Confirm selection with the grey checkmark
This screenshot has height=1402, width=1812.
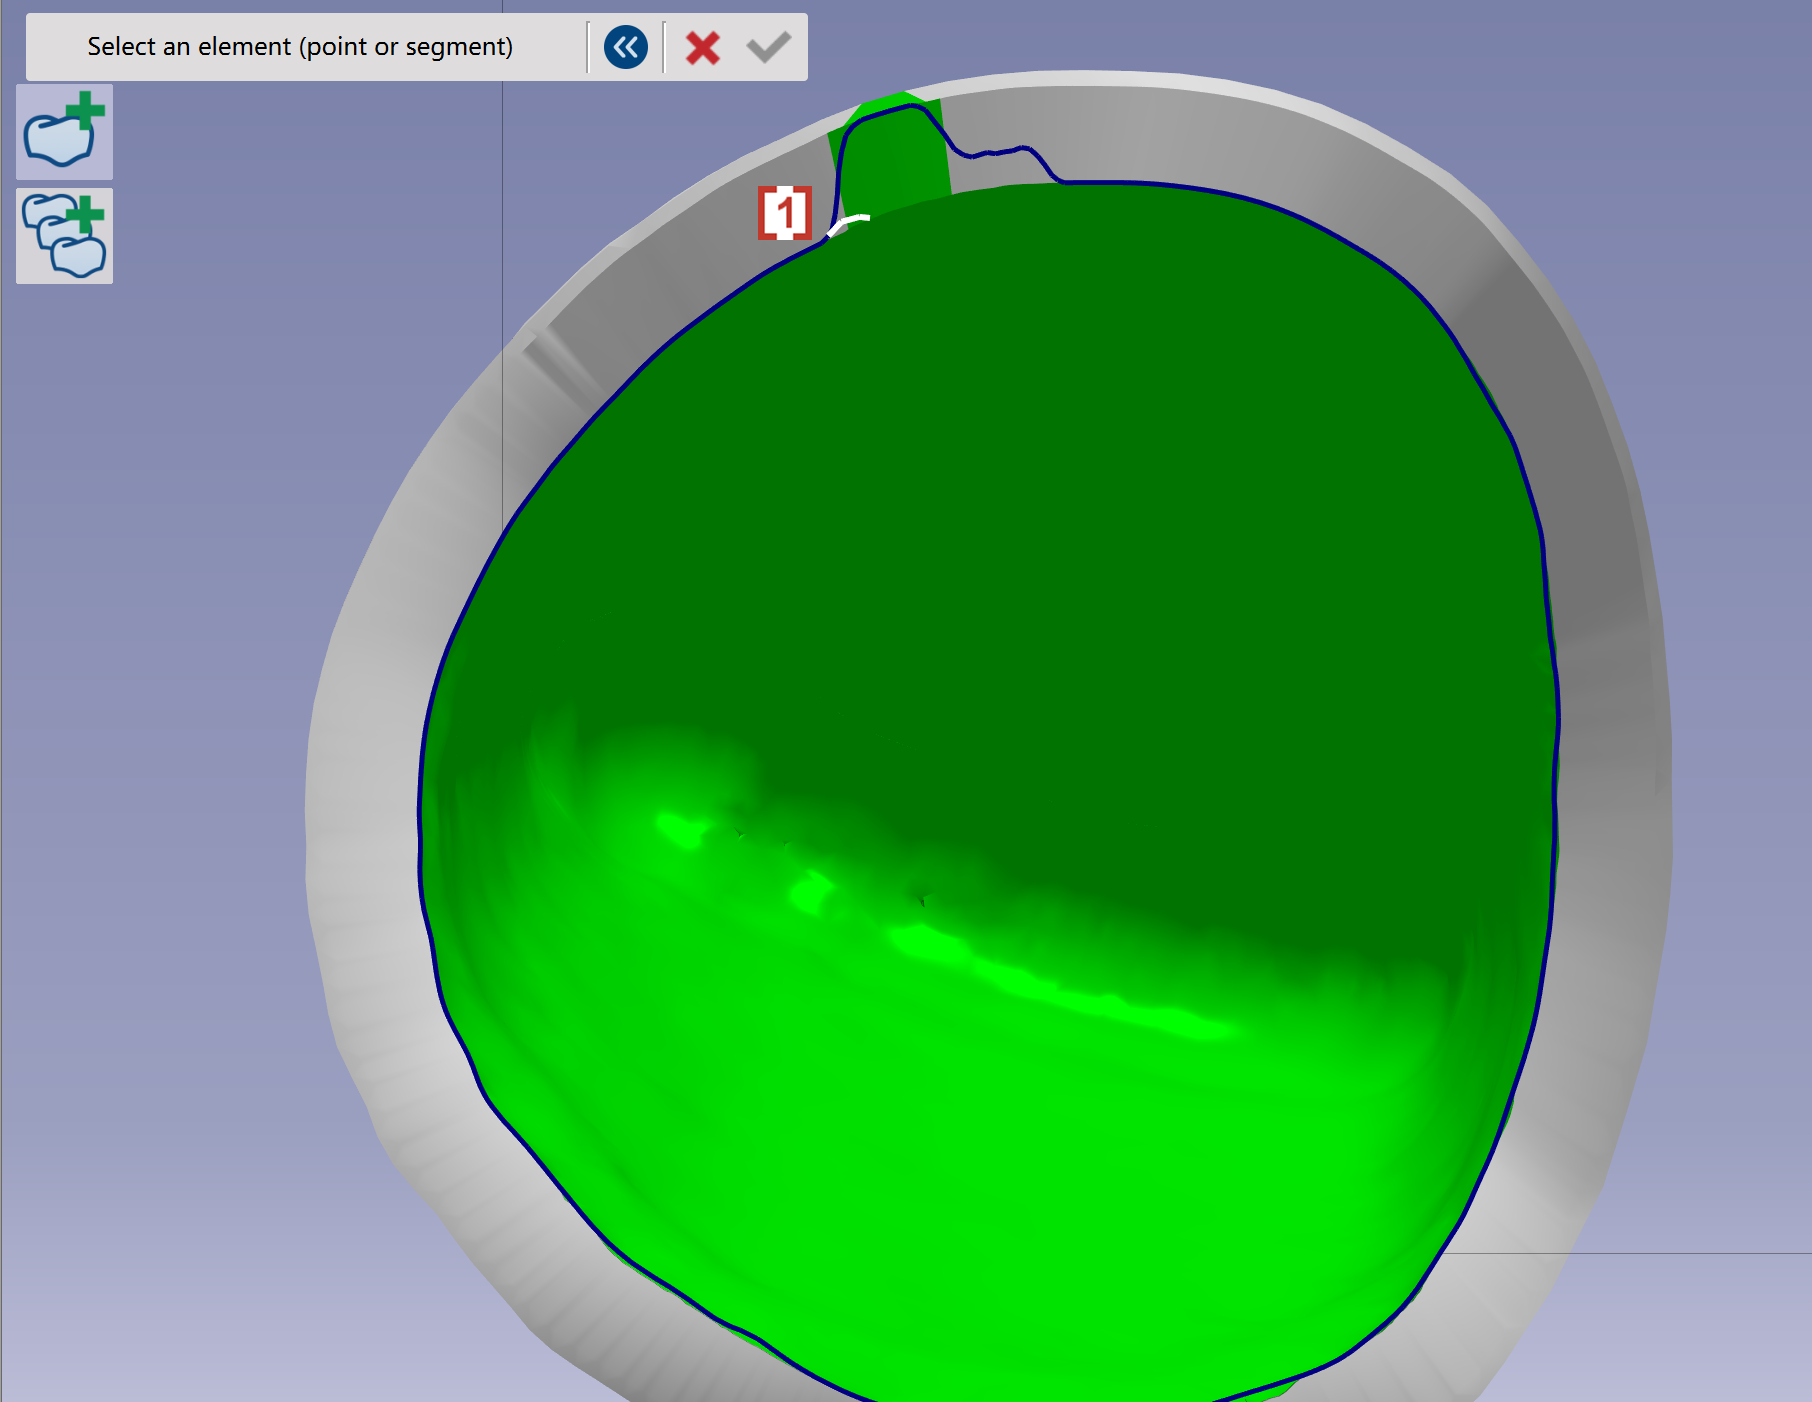coord(768,47)
